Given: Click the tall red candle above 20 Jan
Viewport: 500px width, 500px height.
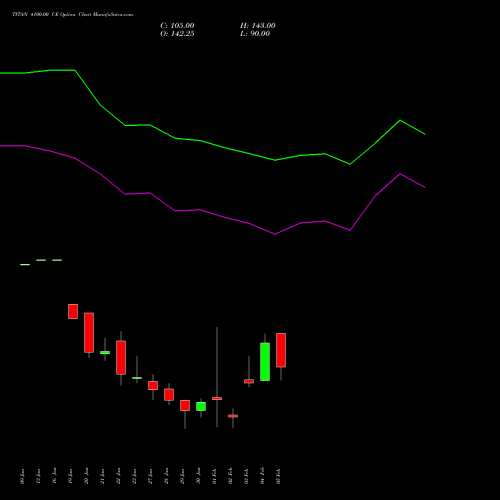Looking at the screenshot, I should (x=89, y=332).
